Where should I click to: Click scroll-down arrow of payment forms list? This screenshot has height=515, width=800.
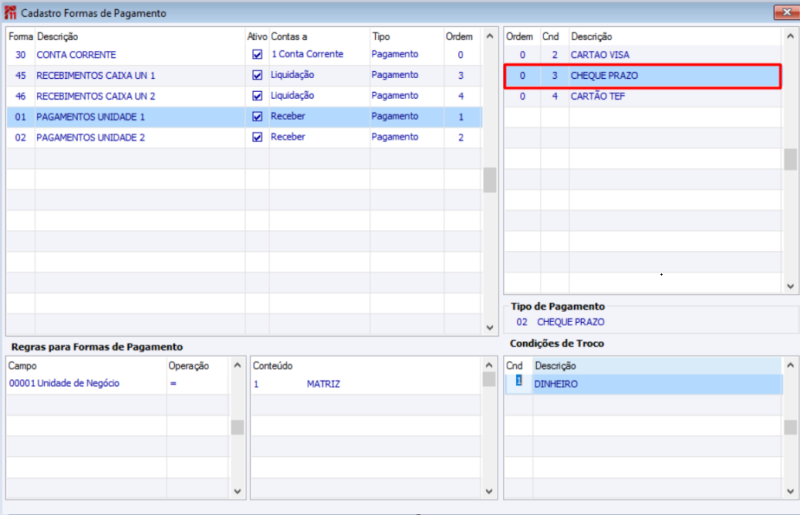490,328
